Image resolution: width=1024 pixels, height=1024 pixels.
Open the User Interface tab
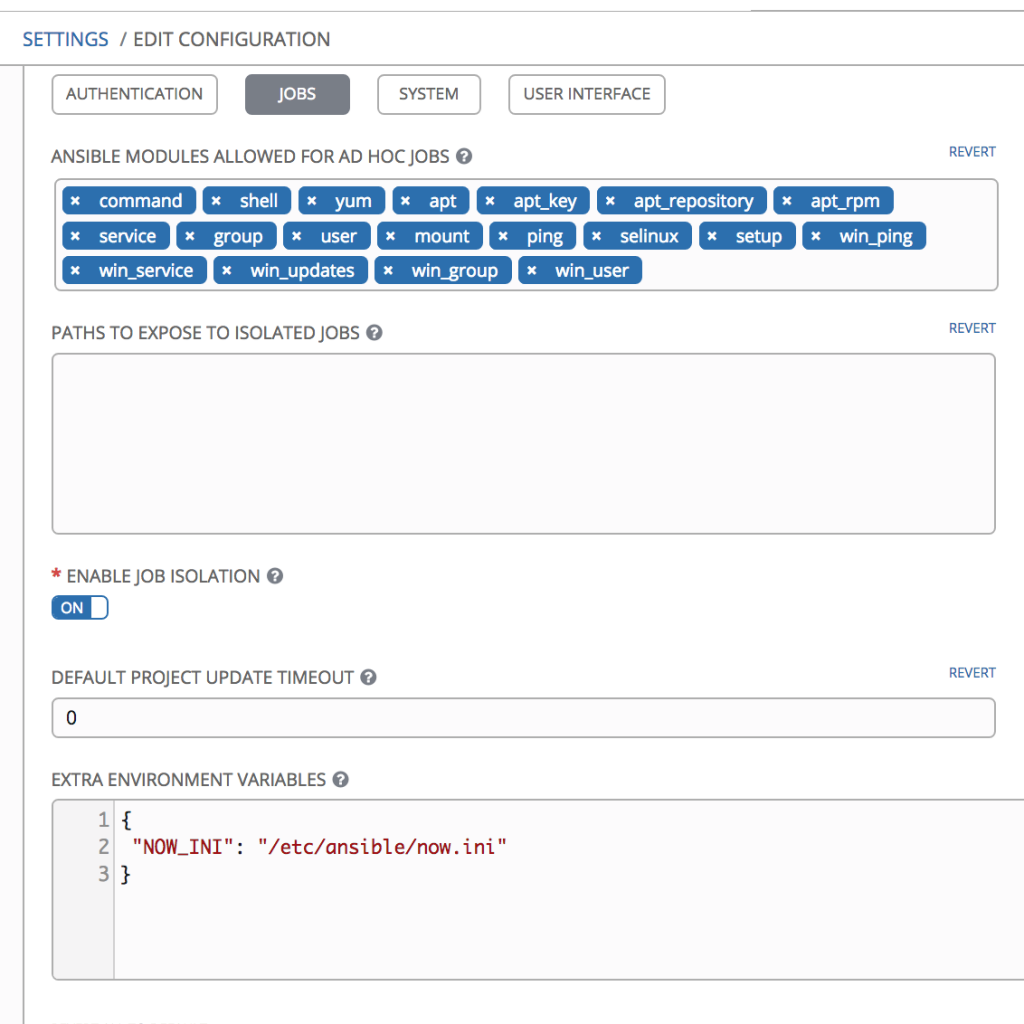[x=586, y=94]
